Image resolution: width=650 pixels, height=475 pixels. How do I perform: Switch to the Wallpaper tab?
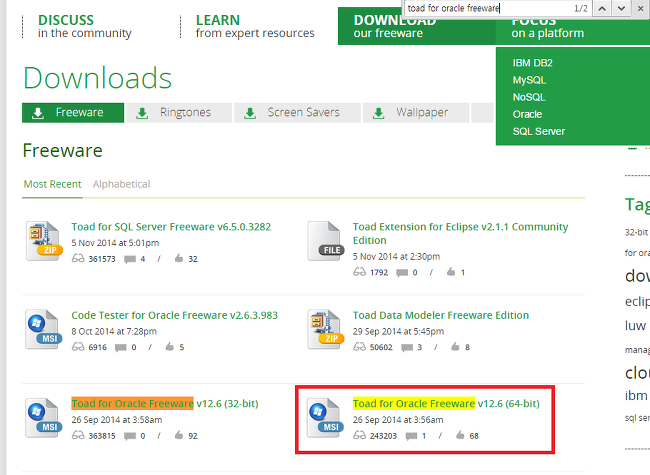(x=416, y=113)
